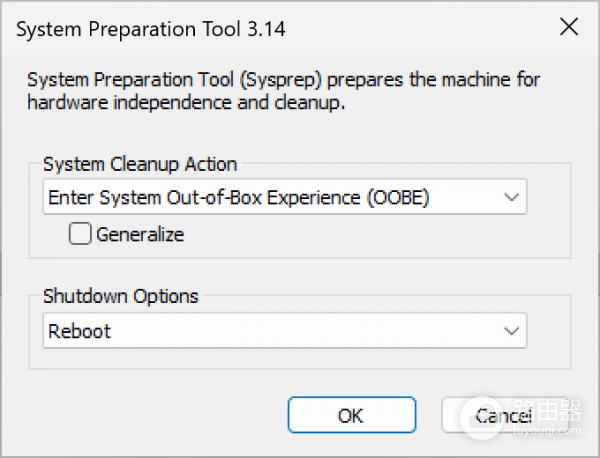Click the Shutdown Options group label
Viewport: 600px width, 458px height.
click(x=121, y=296)
